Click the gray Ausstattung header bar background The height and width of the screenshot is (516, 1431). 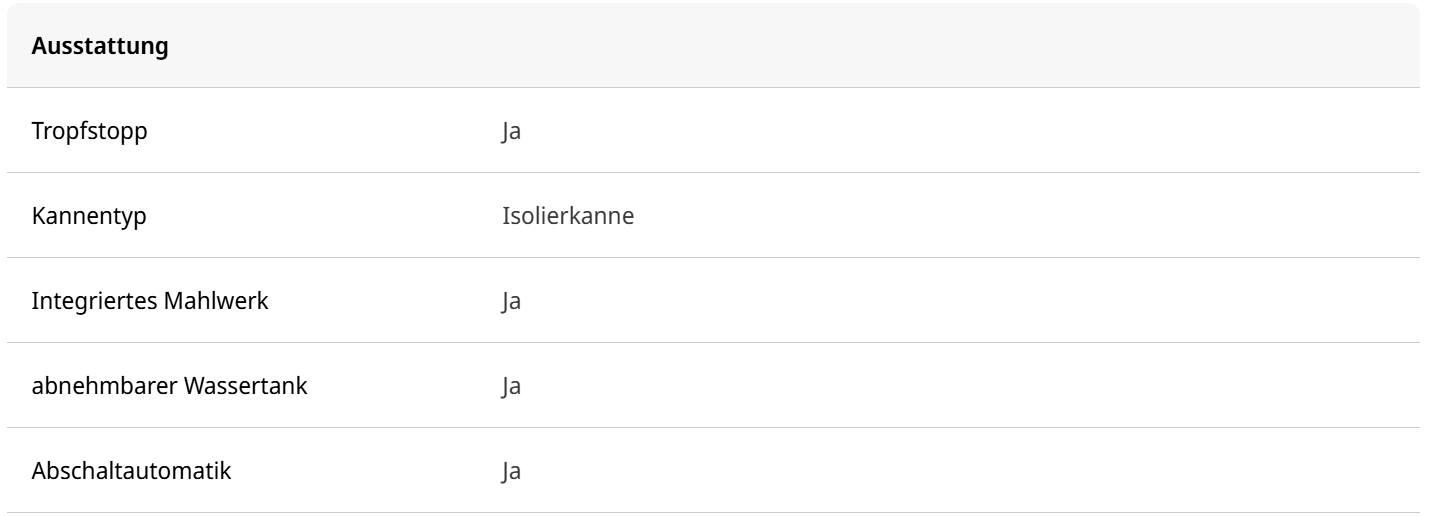click(x=800, y=48)
